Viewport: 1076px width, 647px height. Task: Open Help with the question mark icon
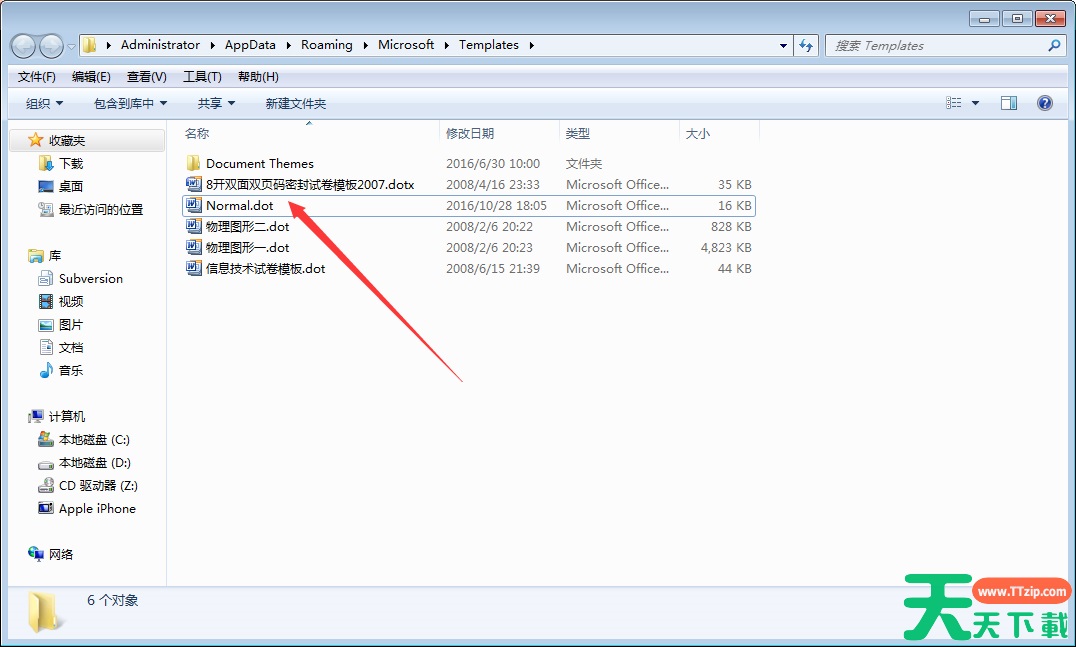[1044, 103]
